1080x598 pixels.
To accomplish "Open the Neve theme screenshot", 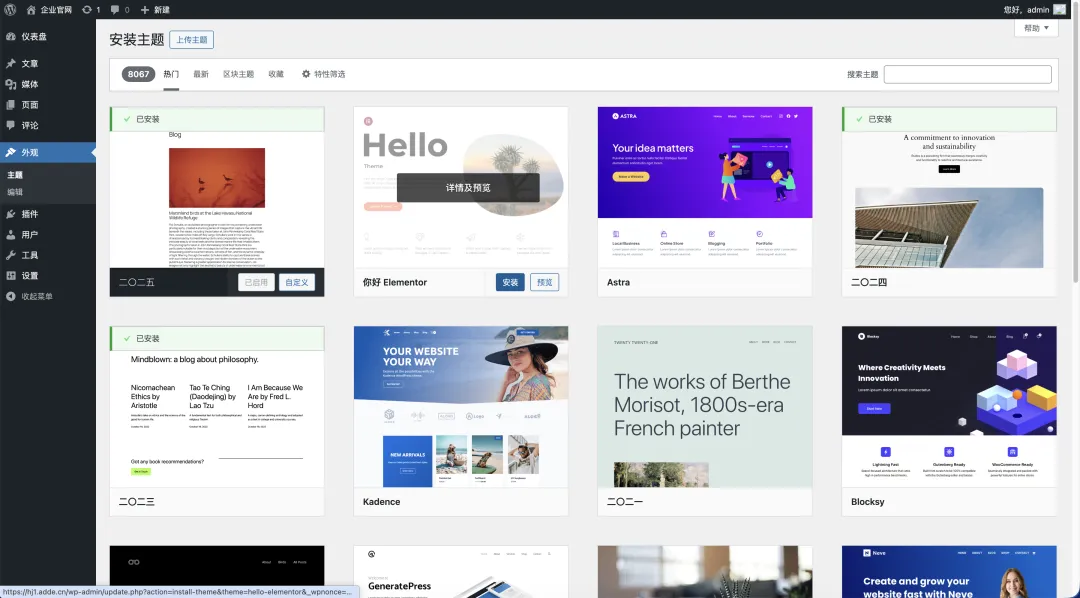I will click(x=949, y=572).
